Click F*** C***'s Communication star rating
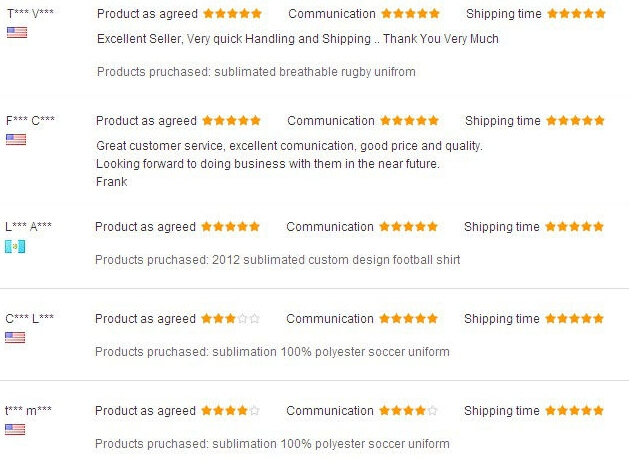 [x=410, y=120]
